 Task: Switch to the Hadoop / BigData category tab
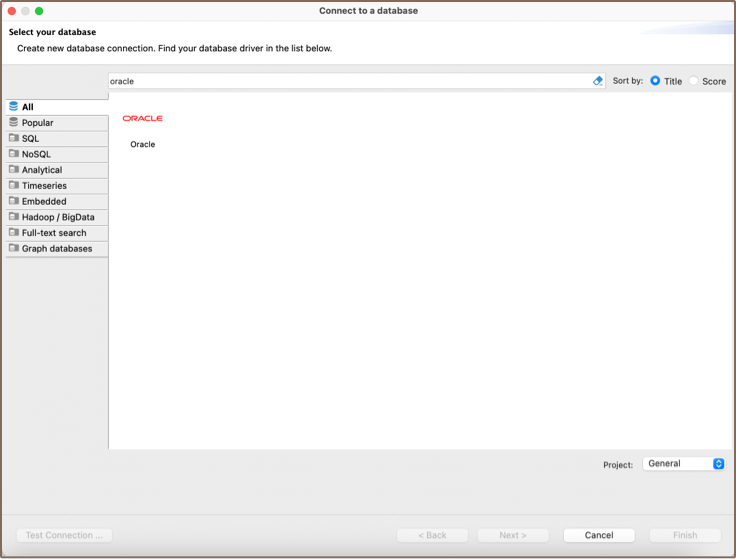[x=57, y=217]
